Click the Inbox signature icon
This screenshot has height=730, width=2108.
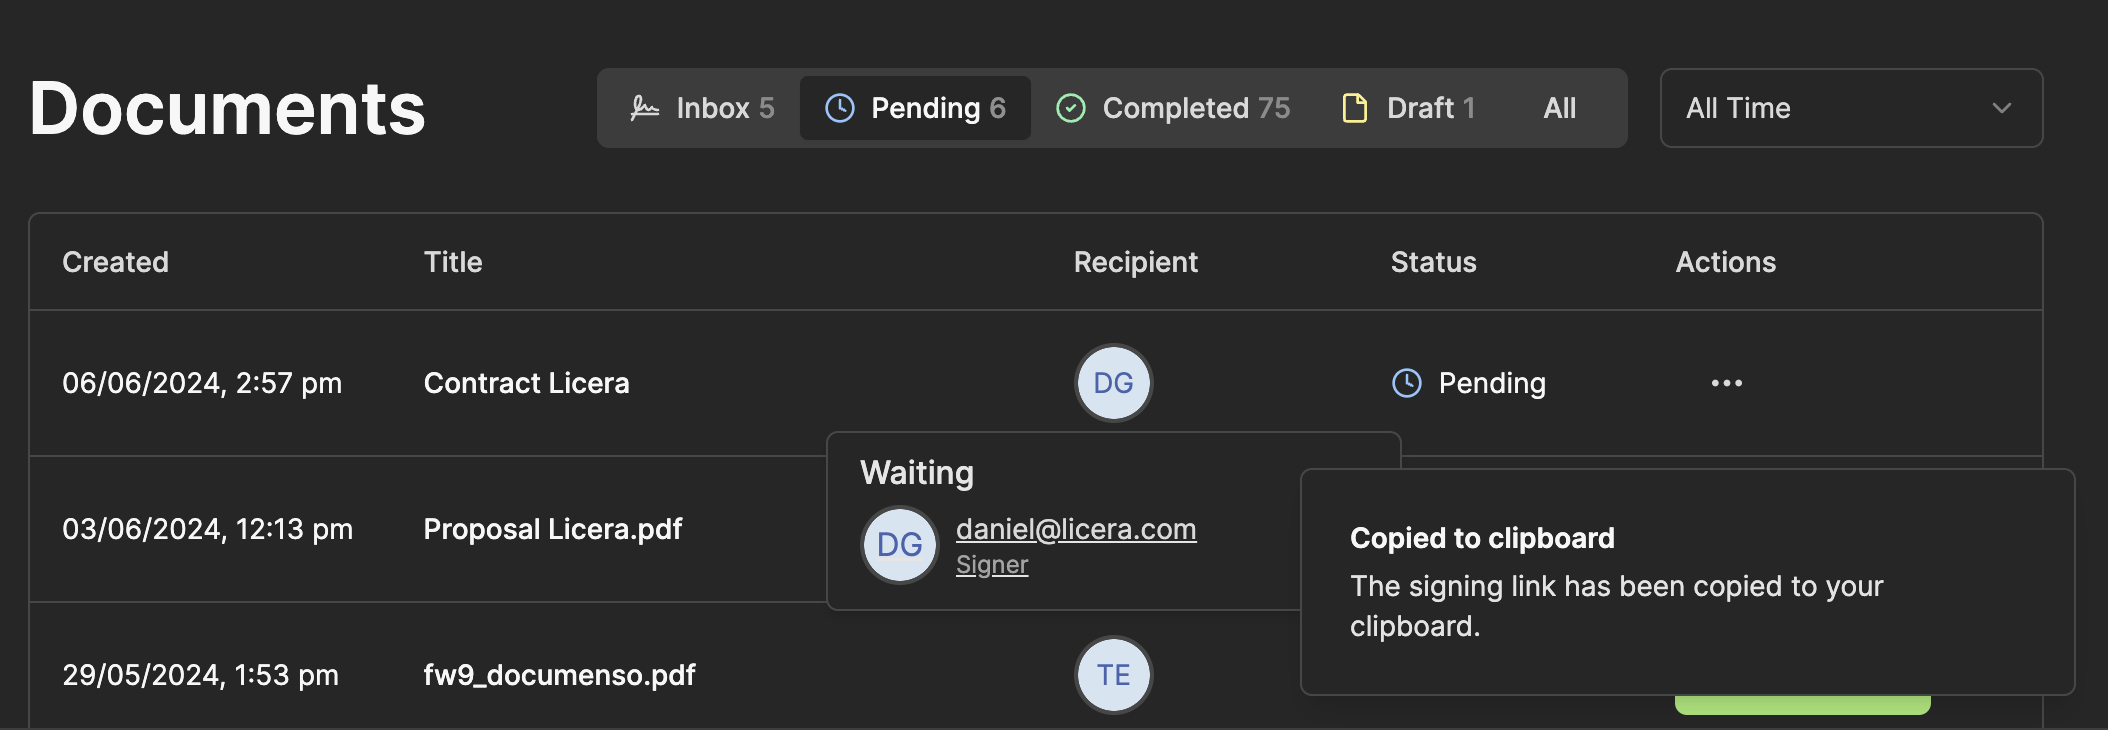[x=645, y=108]
